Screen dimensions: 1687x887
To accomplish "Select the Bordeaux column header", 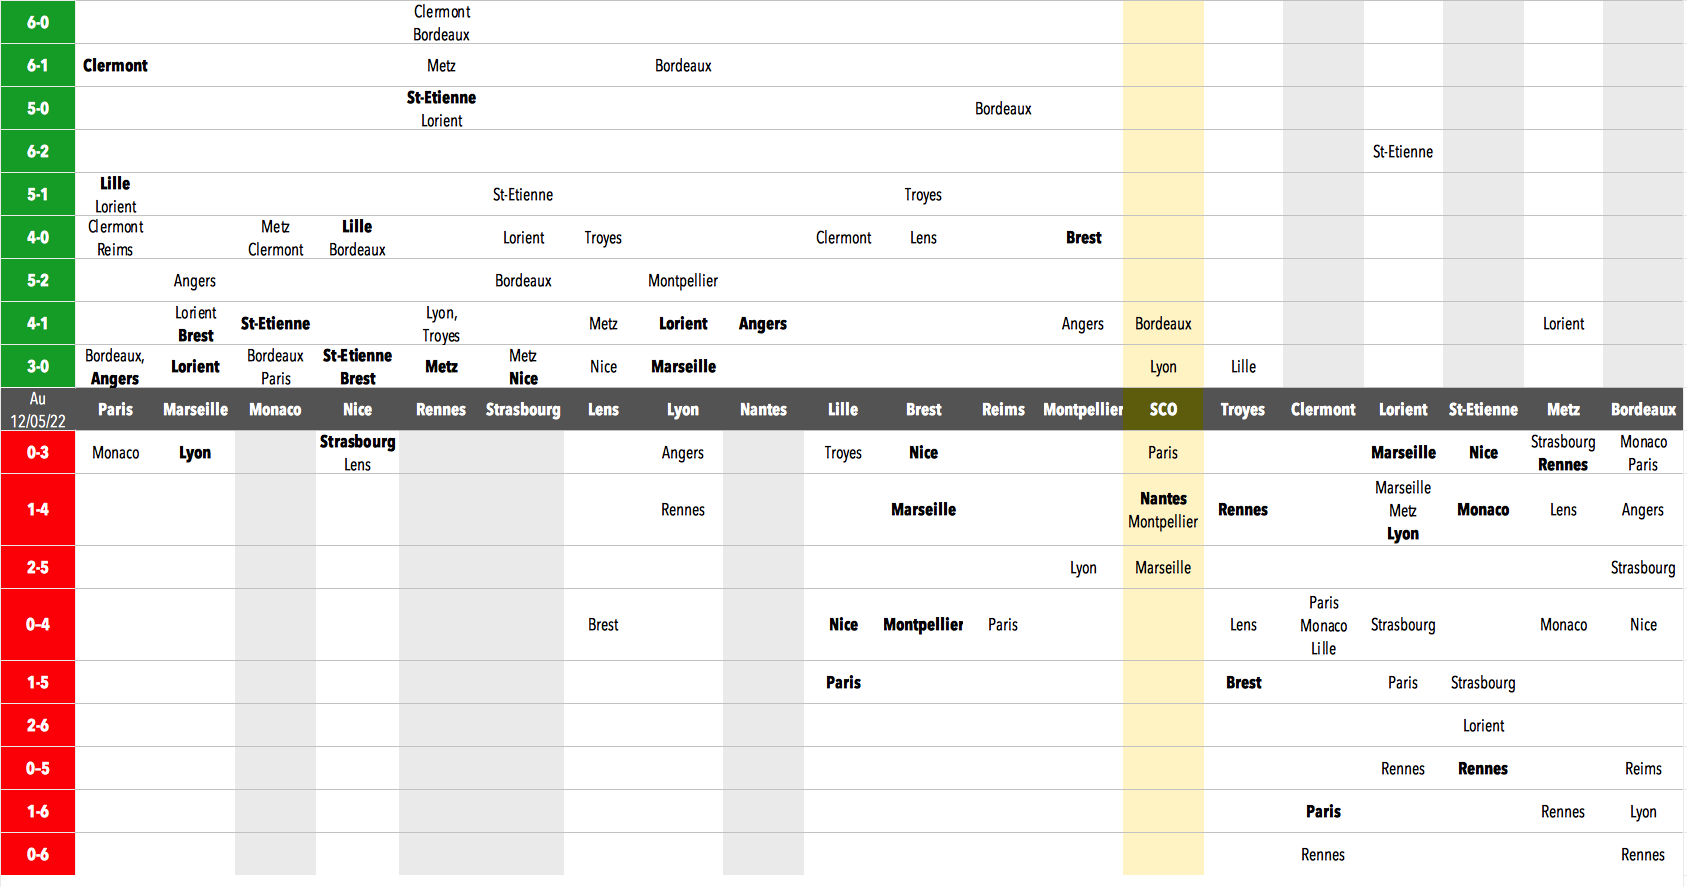I will point(1643,410).
